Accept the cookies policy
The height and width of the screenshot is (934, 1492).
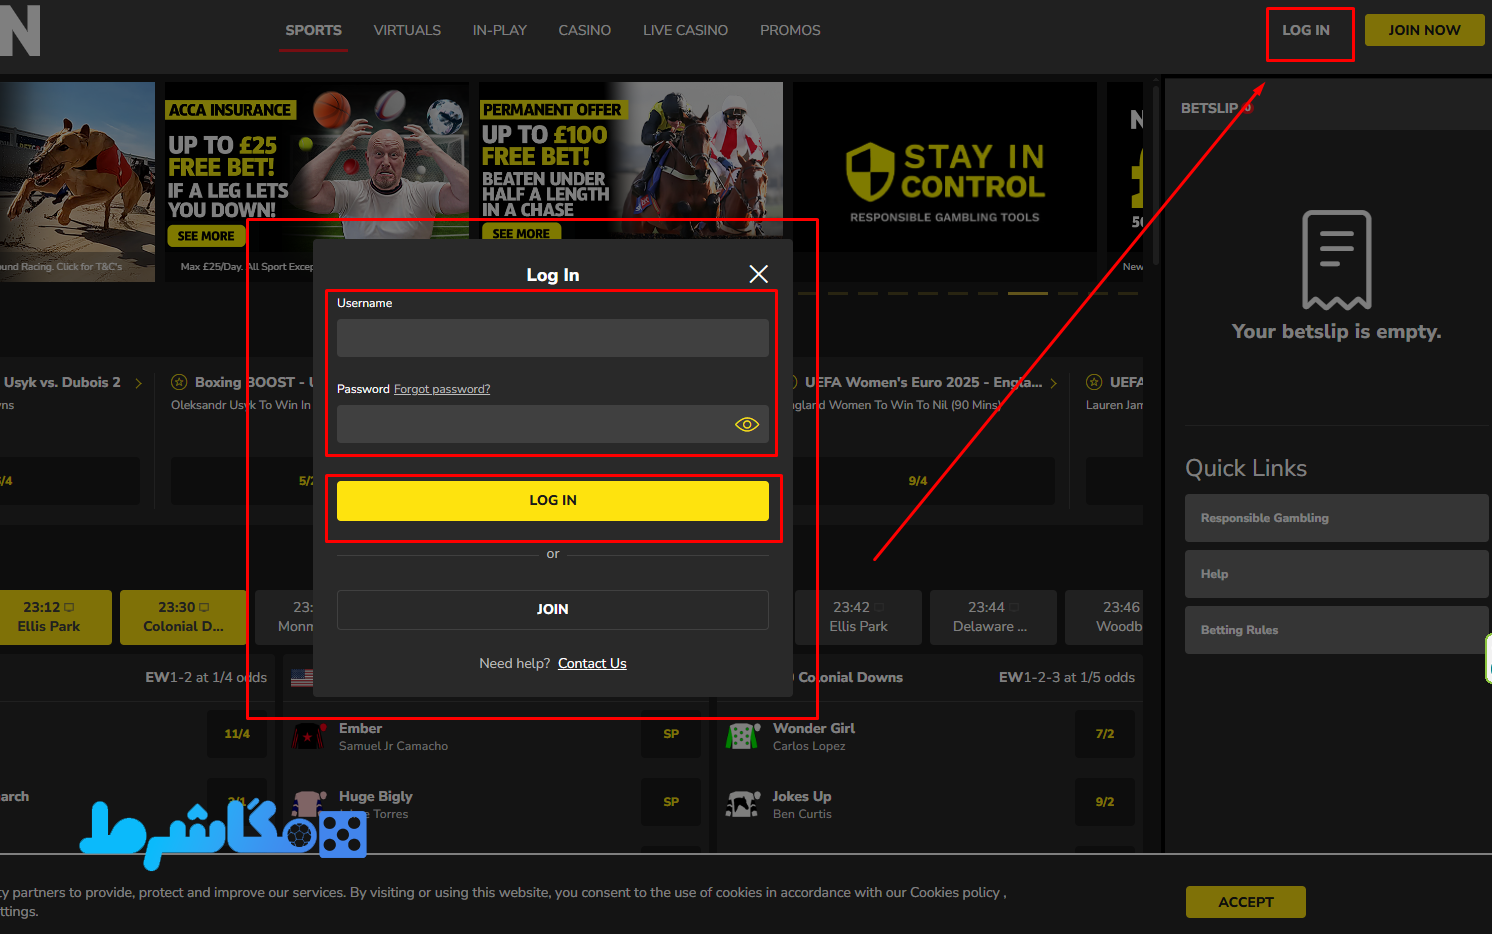(1246, 902)
